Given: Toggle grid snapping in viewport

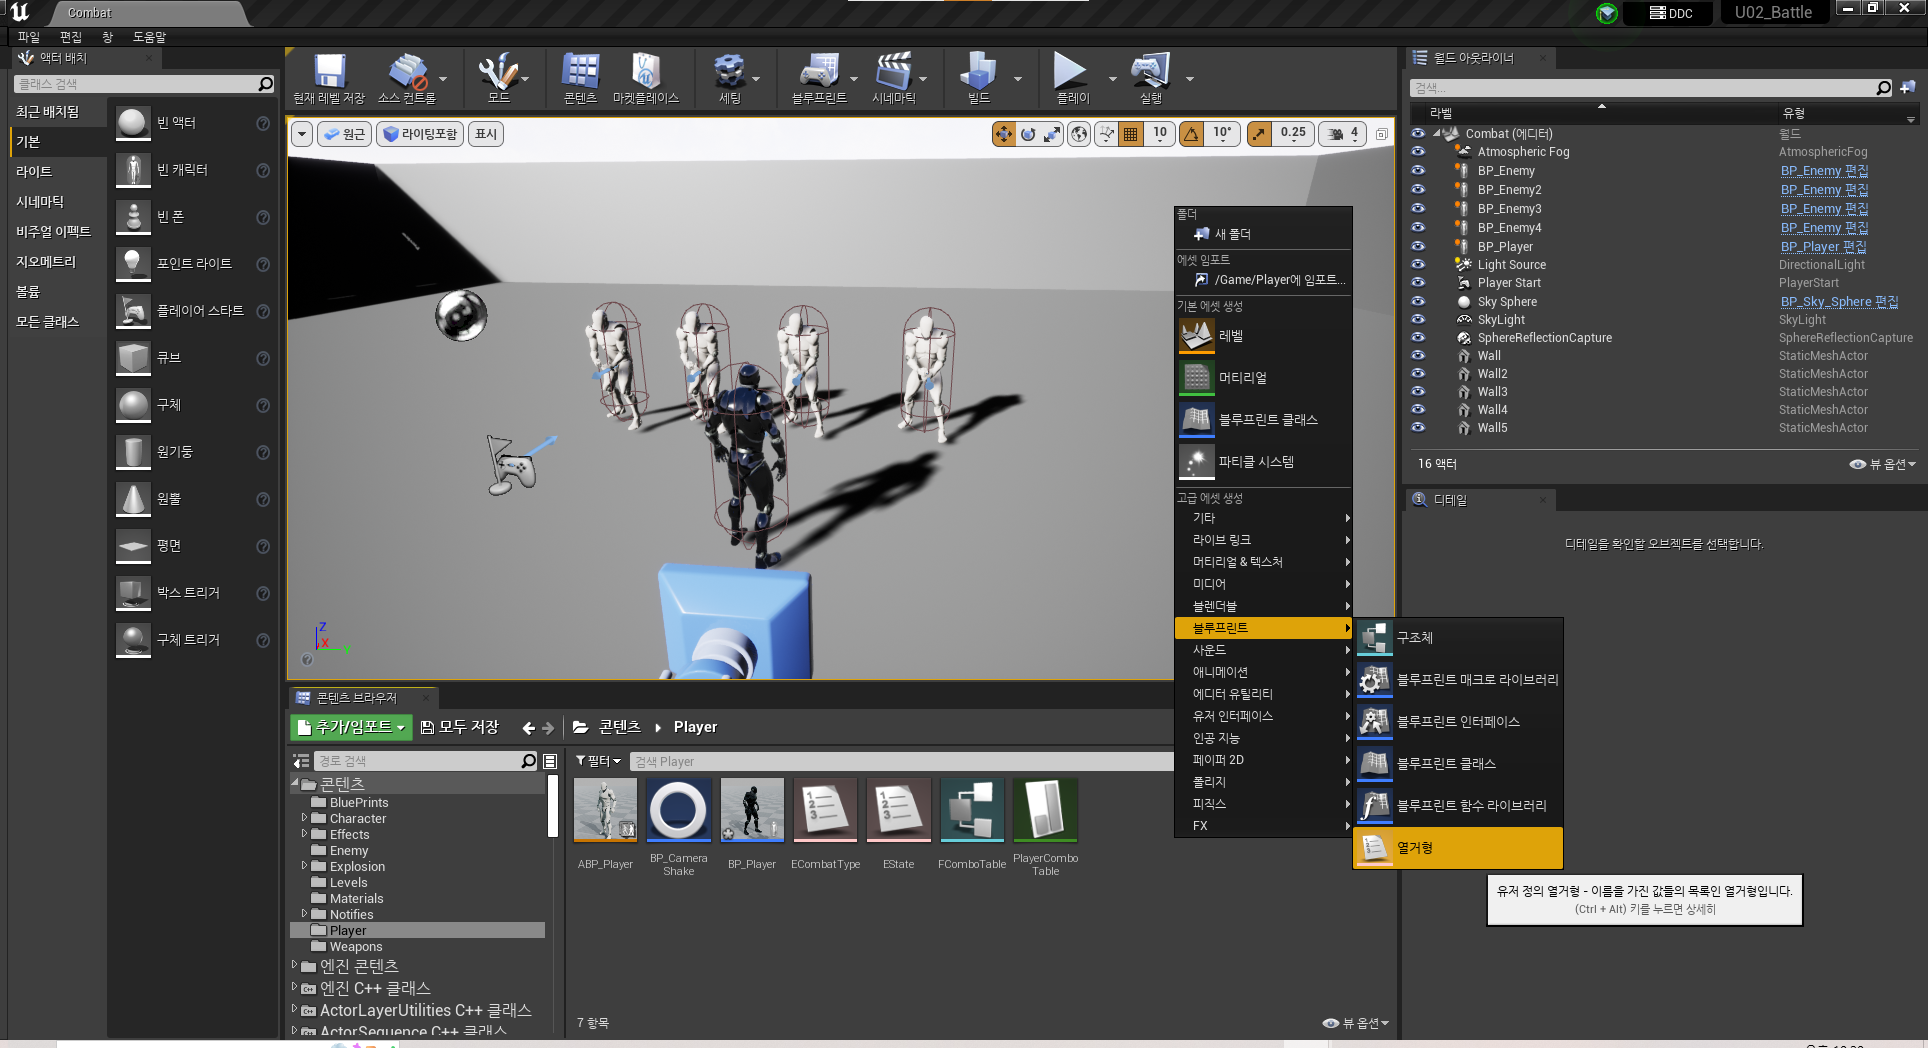Looking at the screenshot, I should point(1131,134).
